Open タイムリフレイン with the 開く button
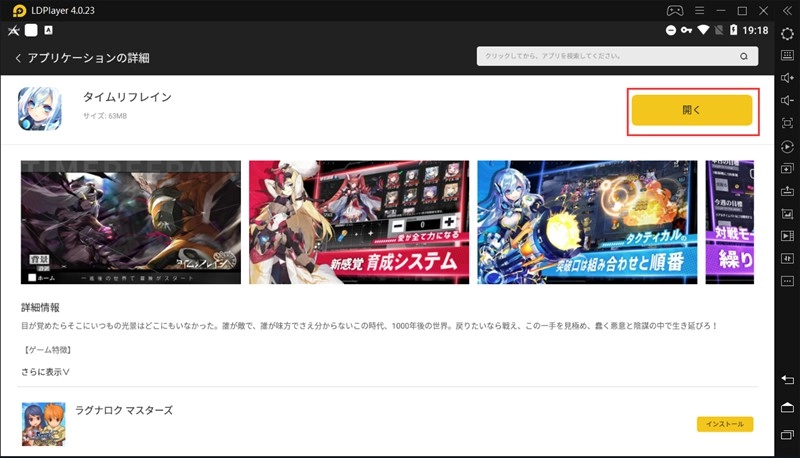 pyautogui.click(x=692, y=110)
